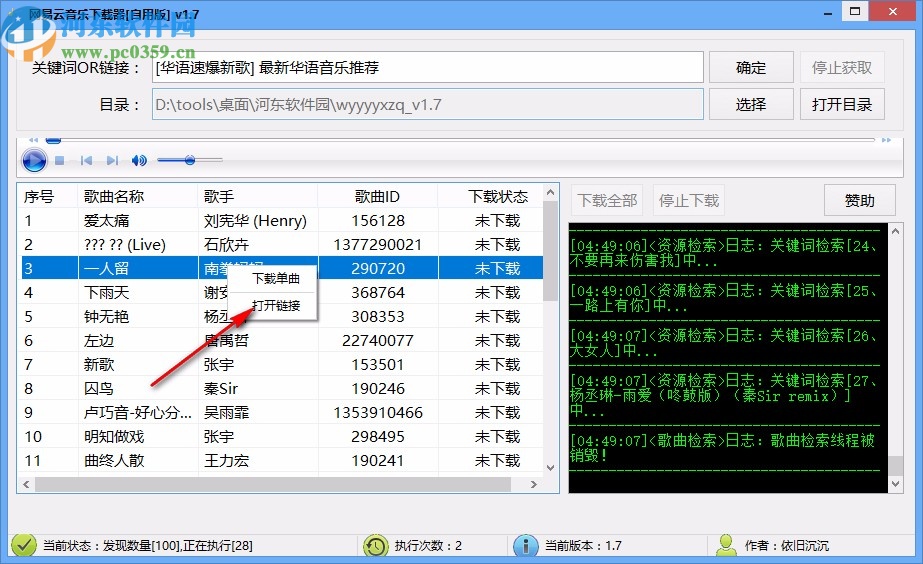Select the song row 囚鸟
Image resolution: width=923 pixels, height=564 pixels.
coord(282,389)
